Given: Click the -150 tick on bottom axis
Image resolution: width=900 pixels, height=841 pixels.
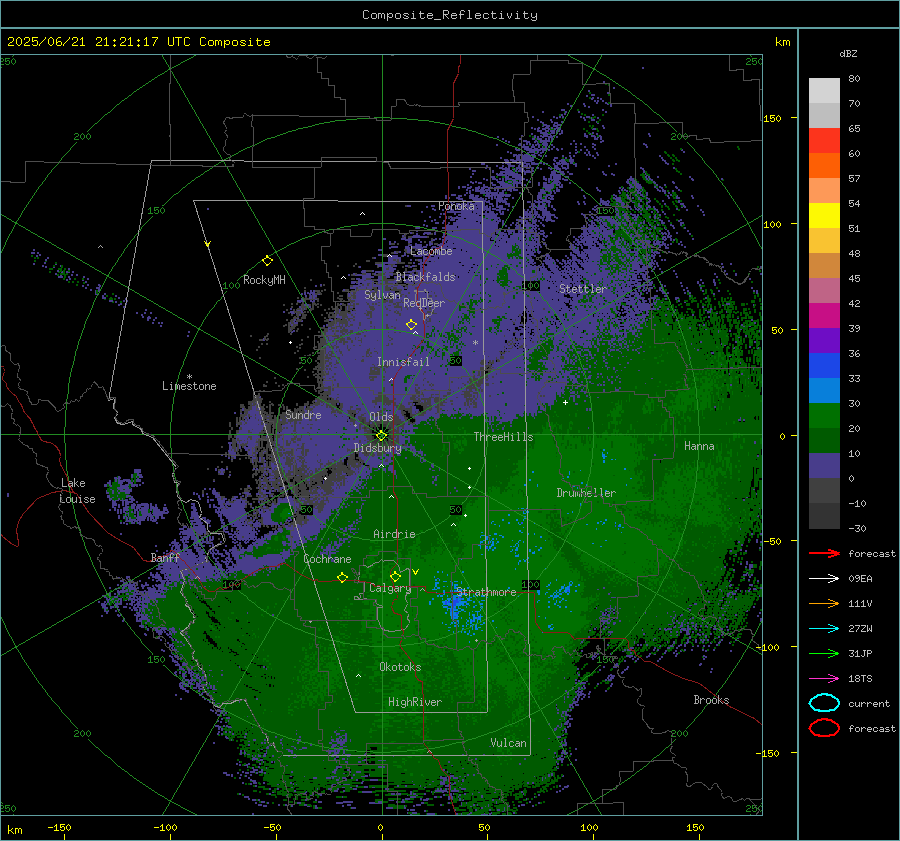Looking at the screenshot, I should (59, 828).
